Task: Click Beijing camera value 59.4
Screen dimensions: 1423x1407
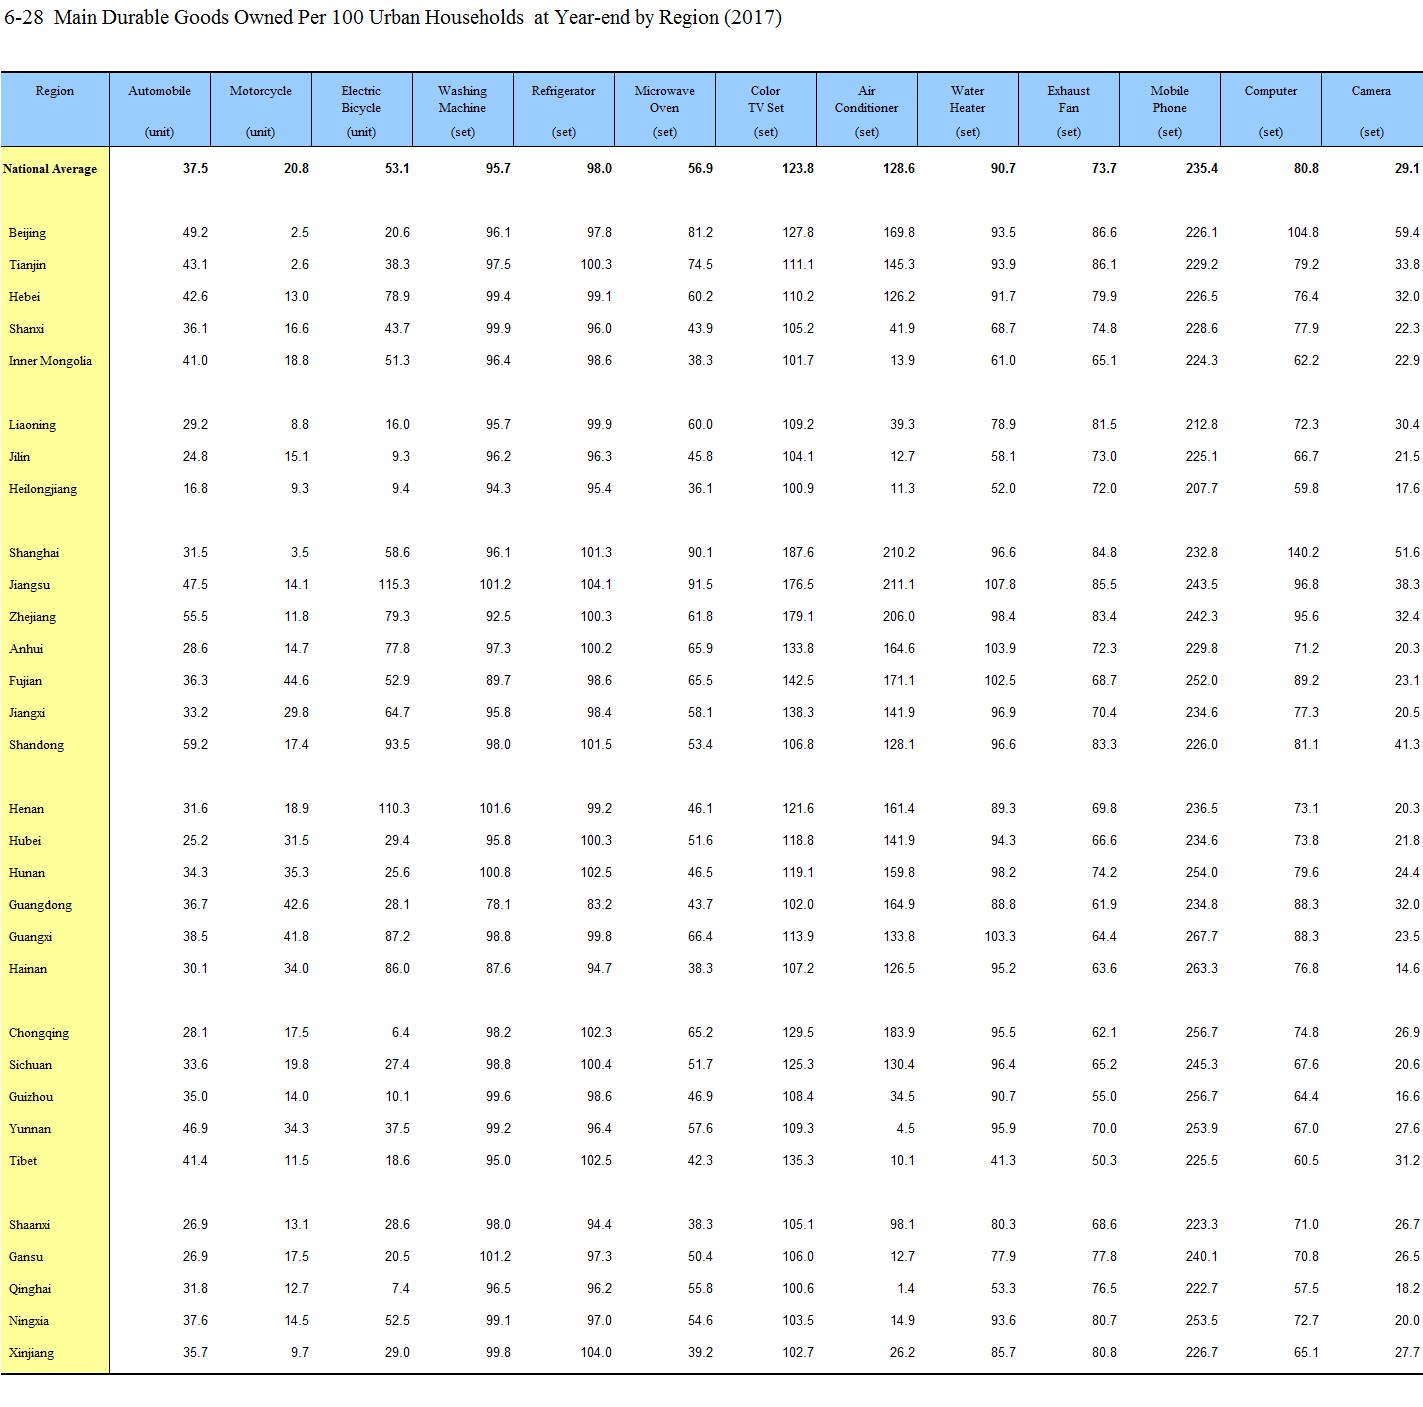Action: pyautogui.click(x=1407, y=233)
